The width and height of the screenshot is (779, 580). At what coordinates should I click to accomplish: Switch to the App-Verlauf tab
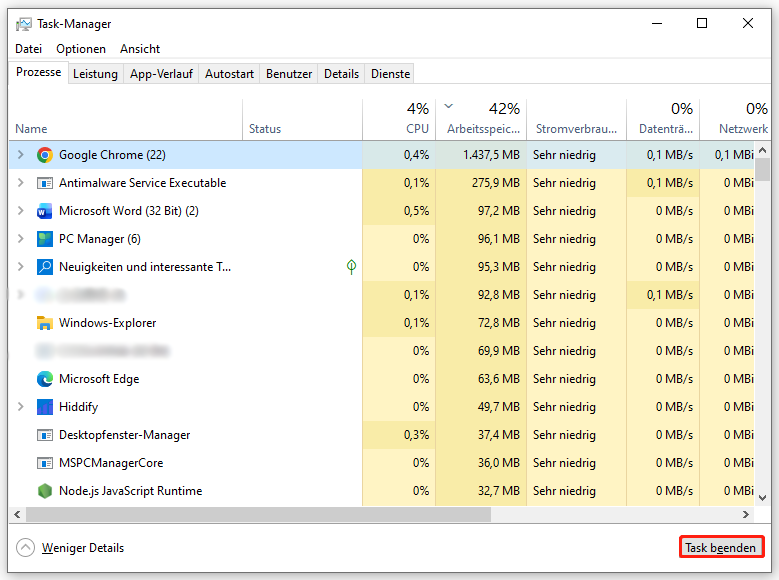click(x=161, y=74)
